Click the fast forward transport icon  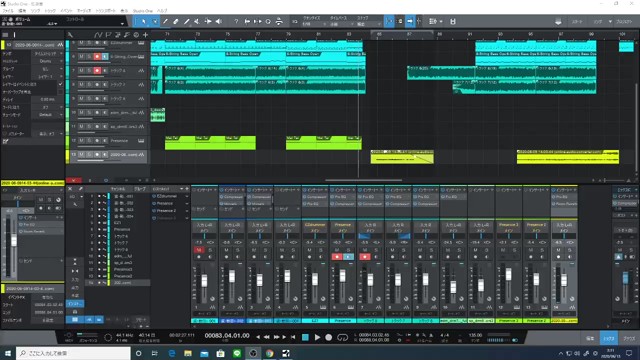(x=276, y=337)
